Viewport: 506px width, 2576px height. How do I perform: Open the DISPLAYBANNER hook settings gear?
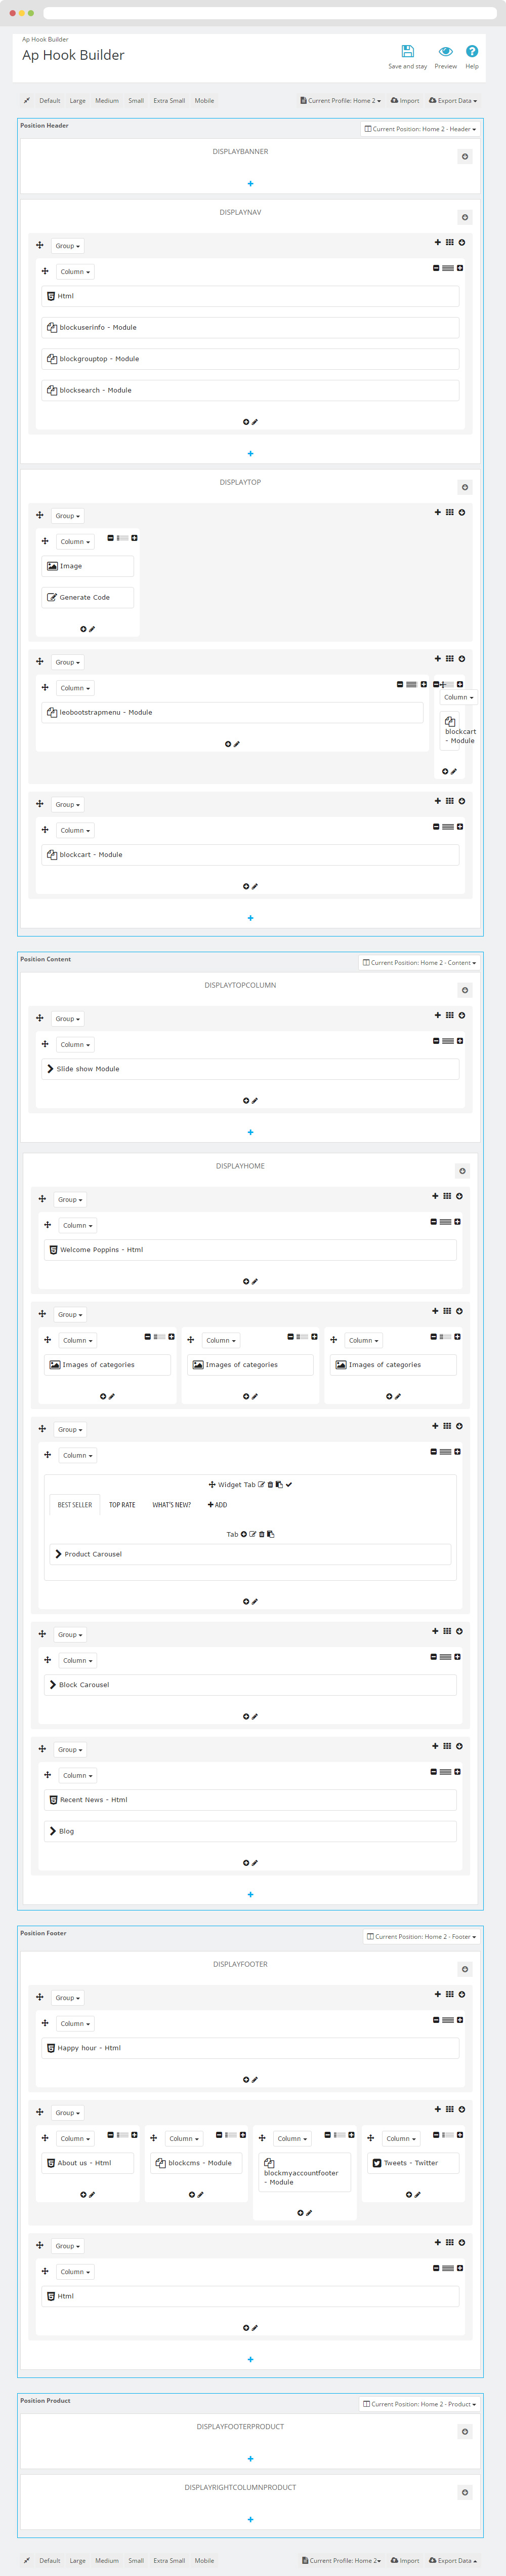click(x=465, y=156)
